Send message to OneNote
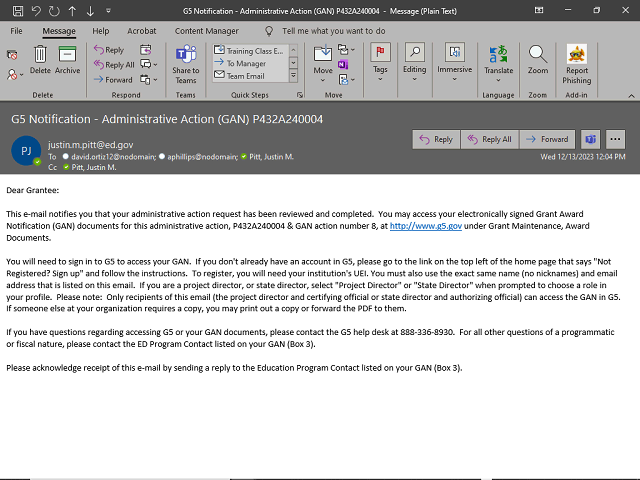This screenshot has height=480, width=640. point(343,64)
